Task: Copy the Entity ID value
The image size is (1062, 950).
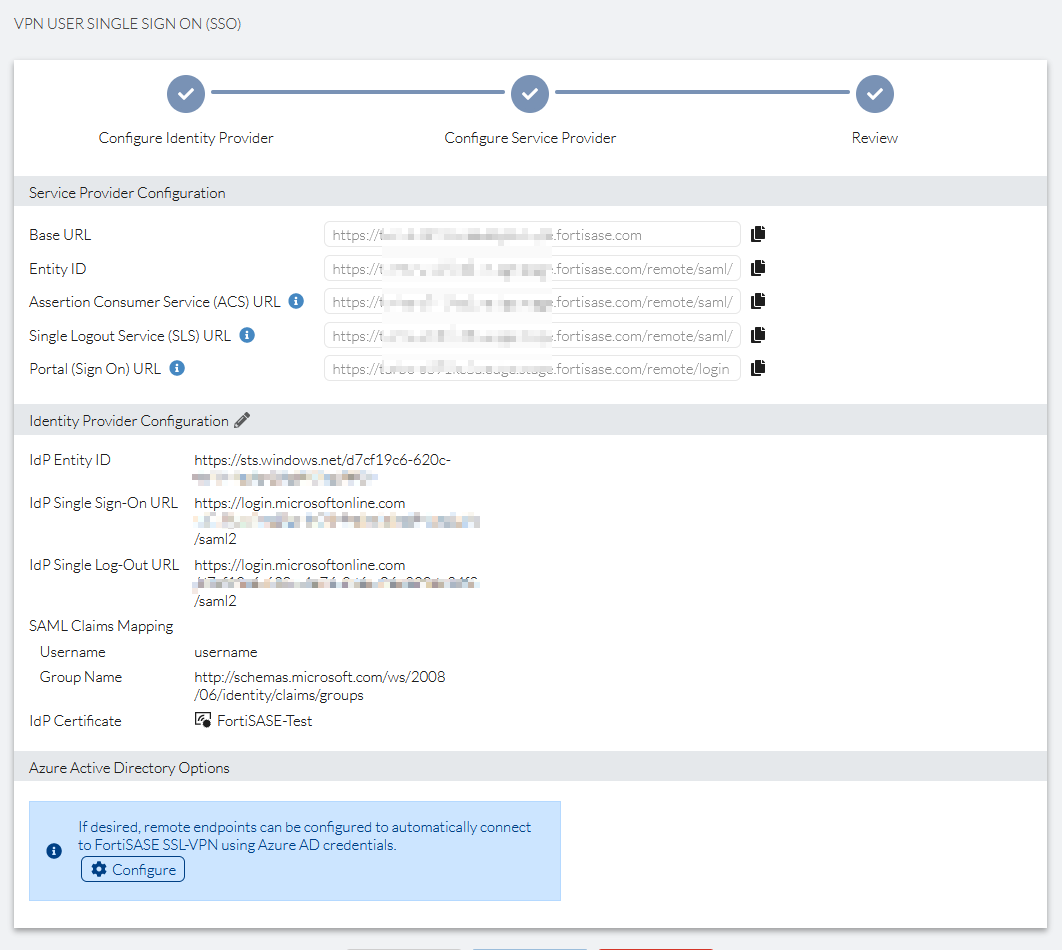Action: point(758,267)
